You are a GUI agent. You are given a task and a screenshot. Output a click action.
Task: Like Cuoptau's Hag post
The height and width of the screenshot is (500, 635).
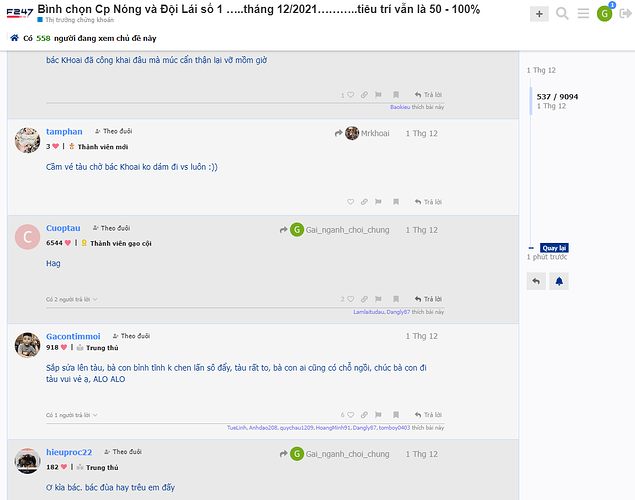pos(351,299)
